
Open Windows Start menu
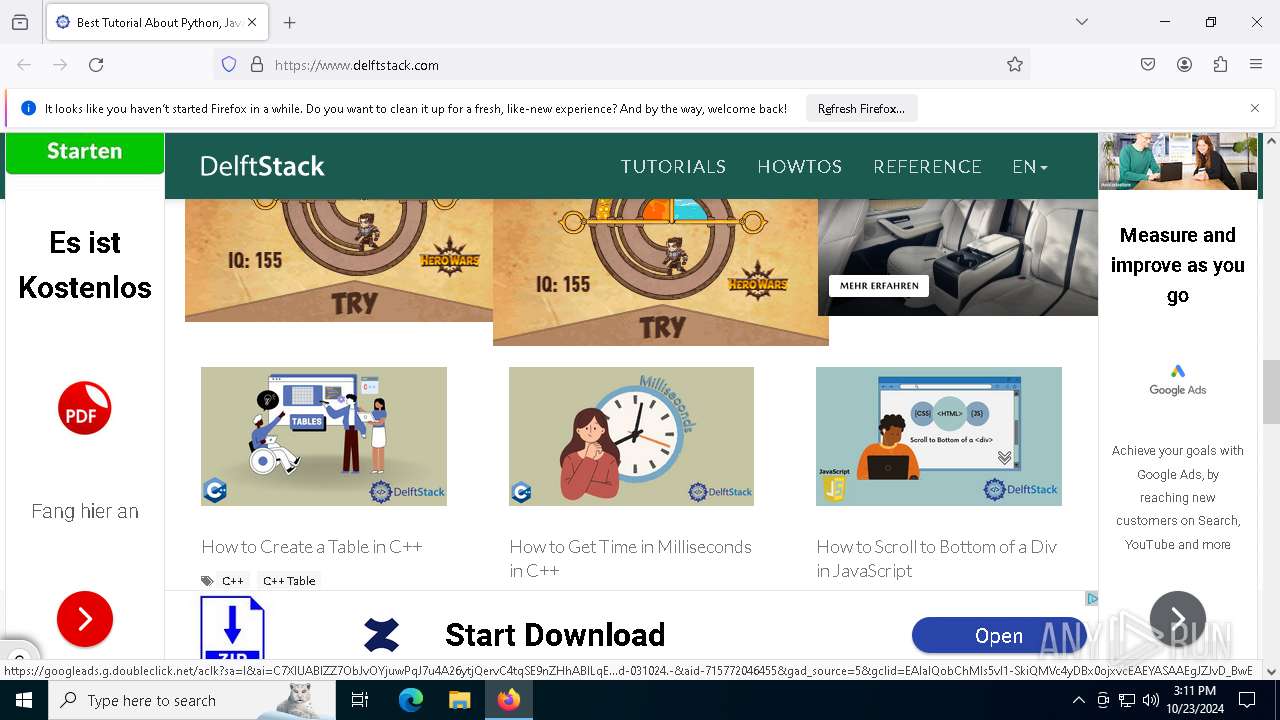24,700
